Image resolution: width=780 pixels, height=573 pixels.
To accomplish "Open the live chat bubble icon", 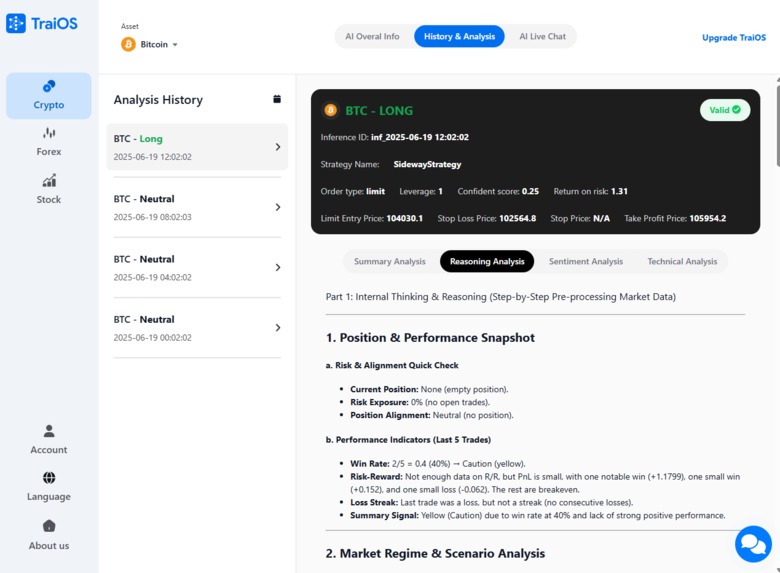I will point(753,544).
